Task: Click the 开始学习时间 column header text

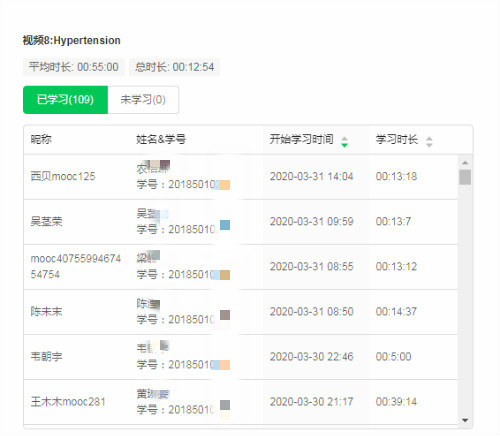Action: 301,139
